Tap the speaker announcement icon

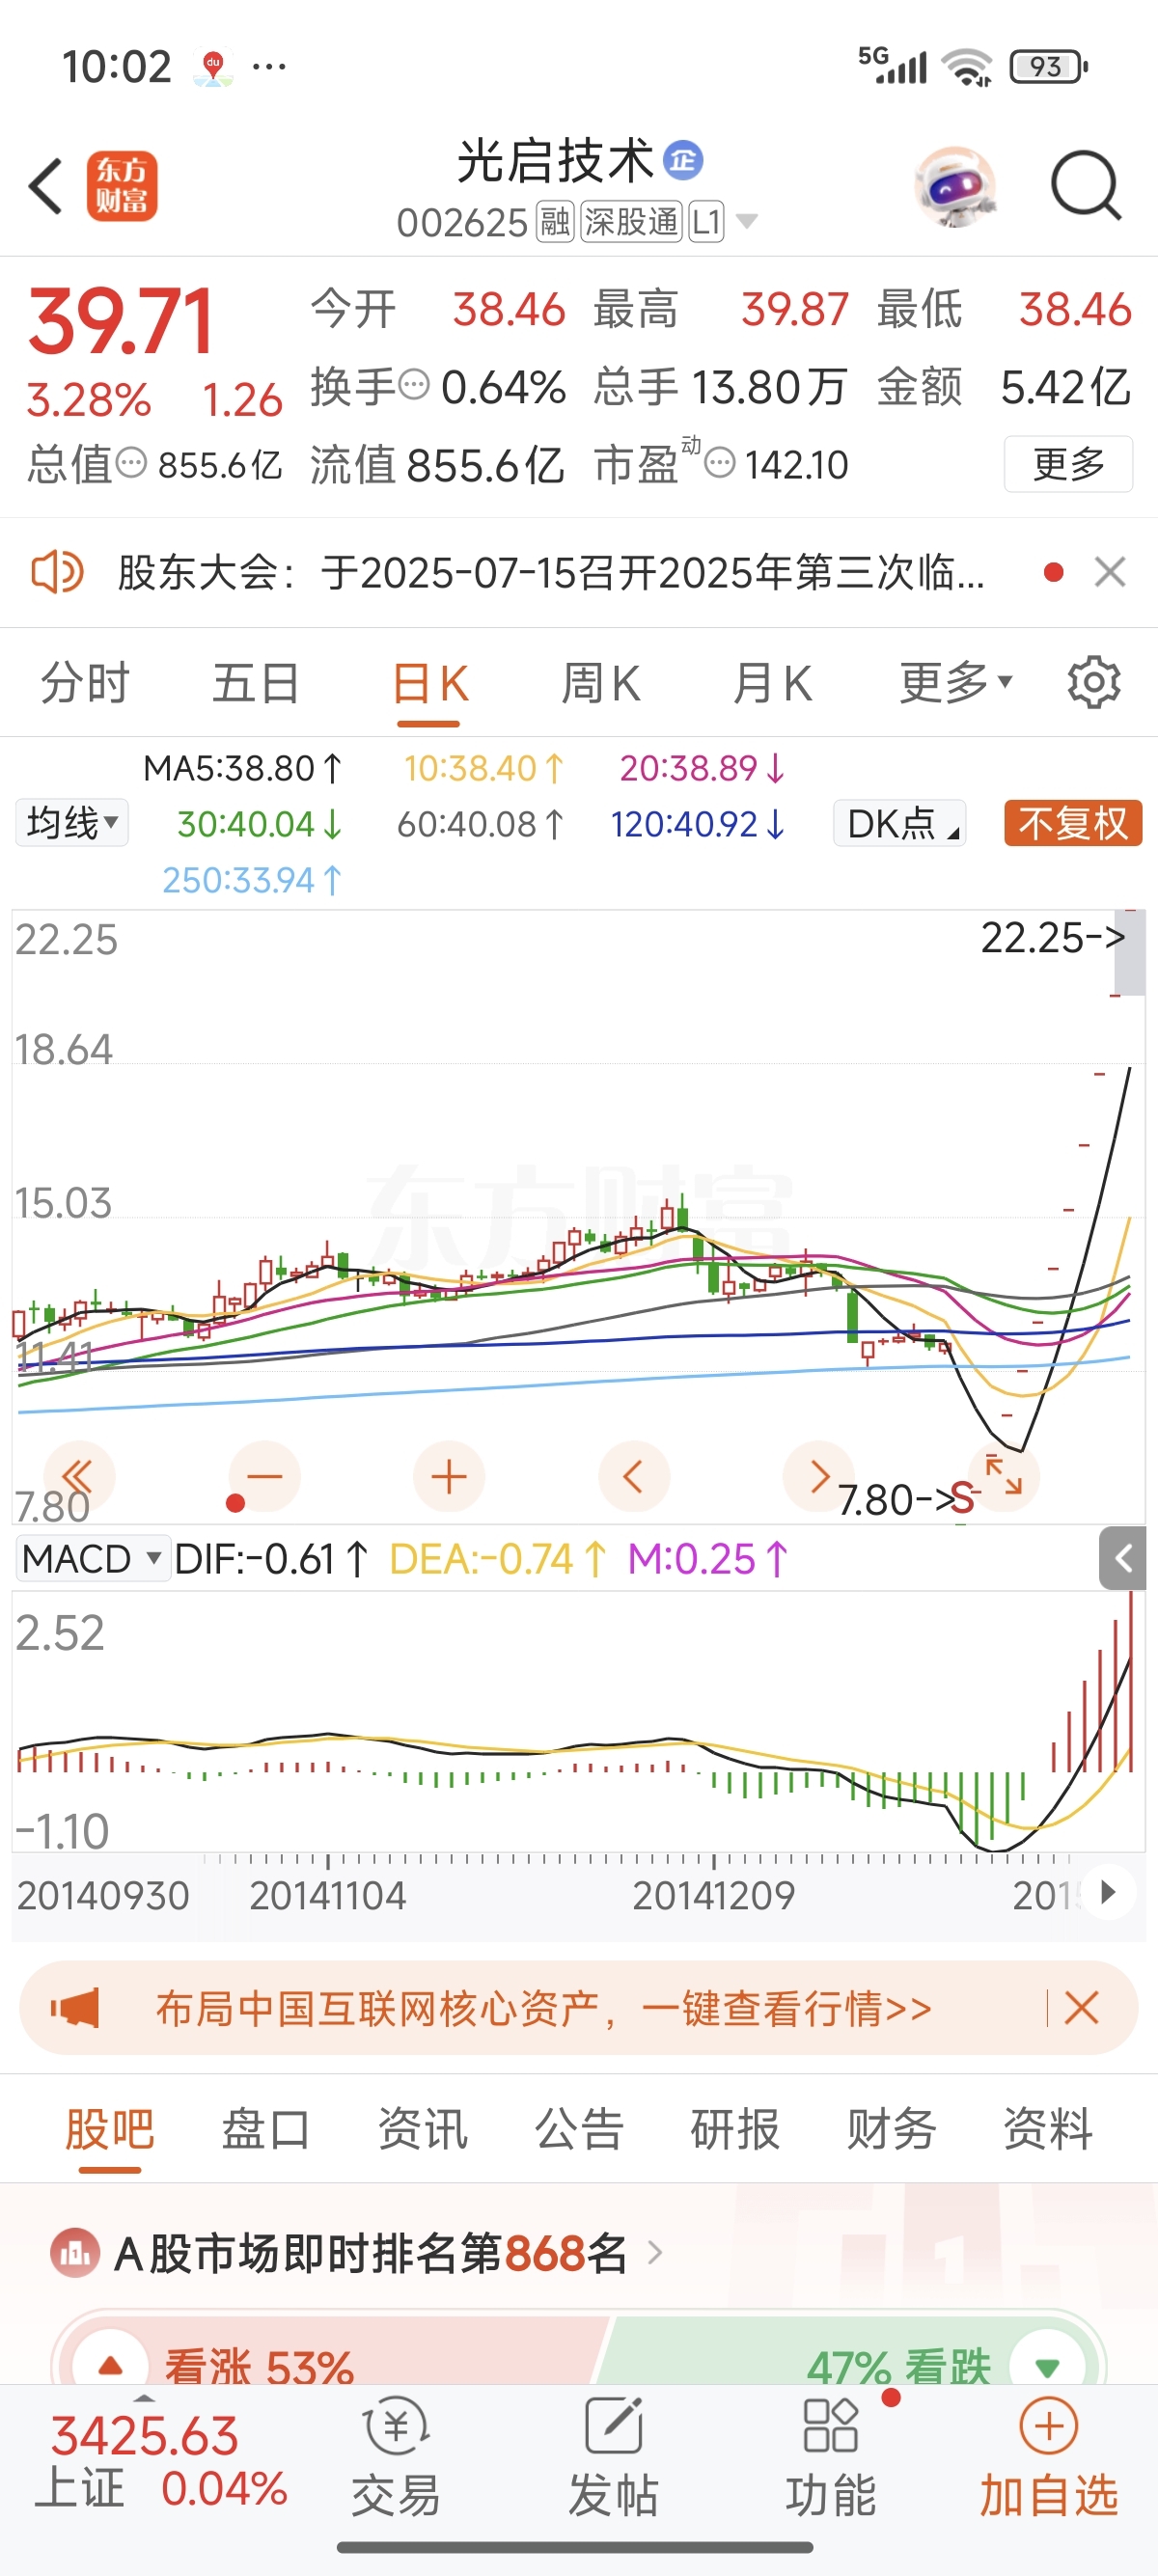(56, 573)
